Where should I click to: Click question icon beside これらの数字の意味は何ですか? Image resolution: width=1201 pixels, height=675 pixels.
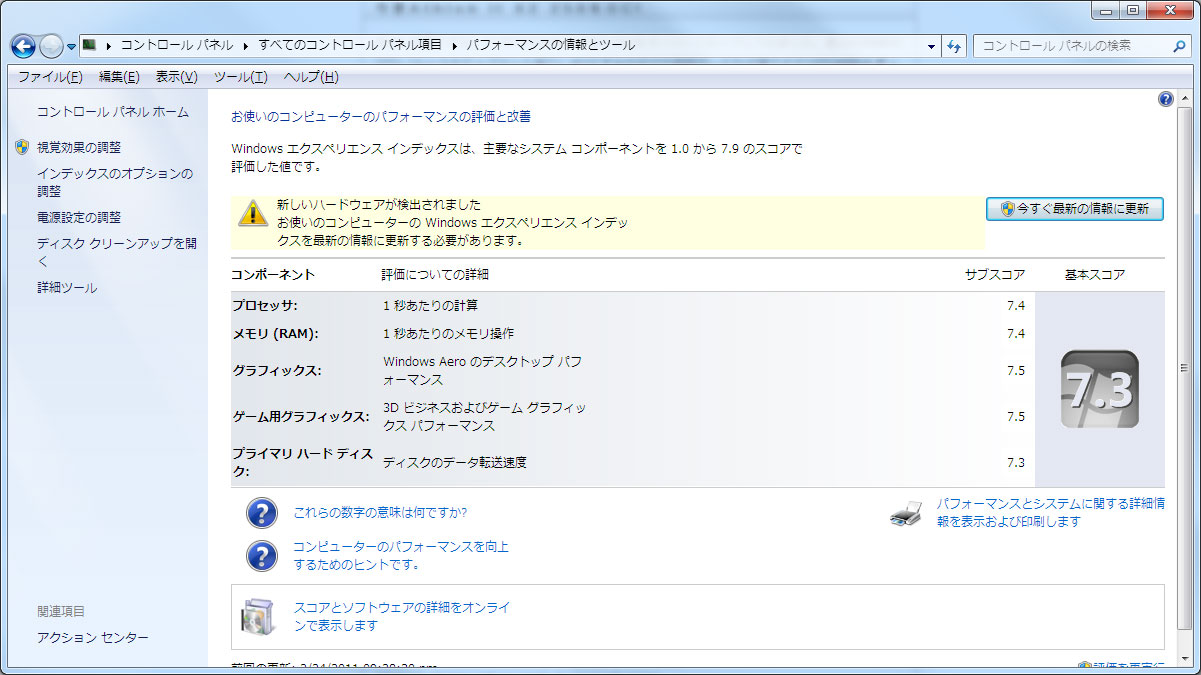(x=261, y=513)
